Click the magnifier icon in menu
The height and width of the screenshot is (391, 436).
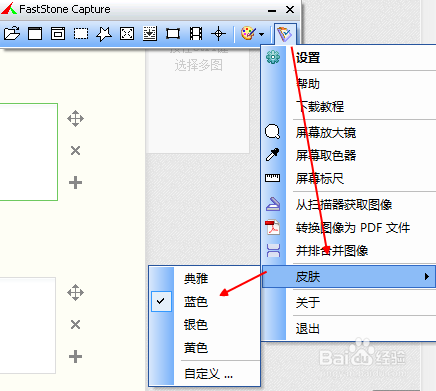coord(273,132)
